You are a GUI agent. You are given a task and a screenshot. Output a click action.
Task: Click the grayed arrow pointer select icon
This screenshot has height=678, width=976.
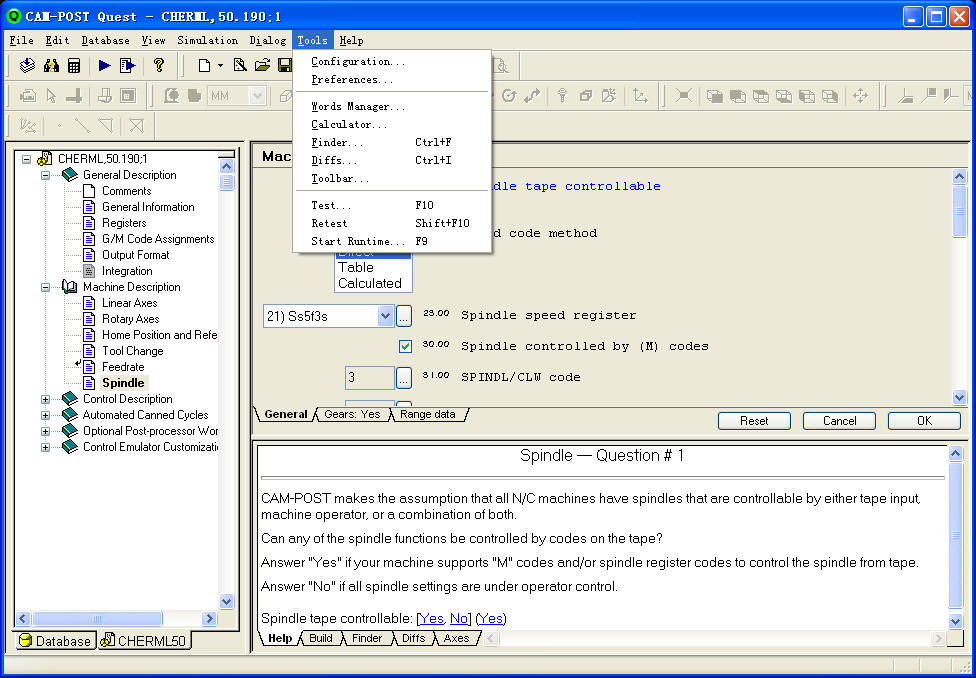pos(52,96)
